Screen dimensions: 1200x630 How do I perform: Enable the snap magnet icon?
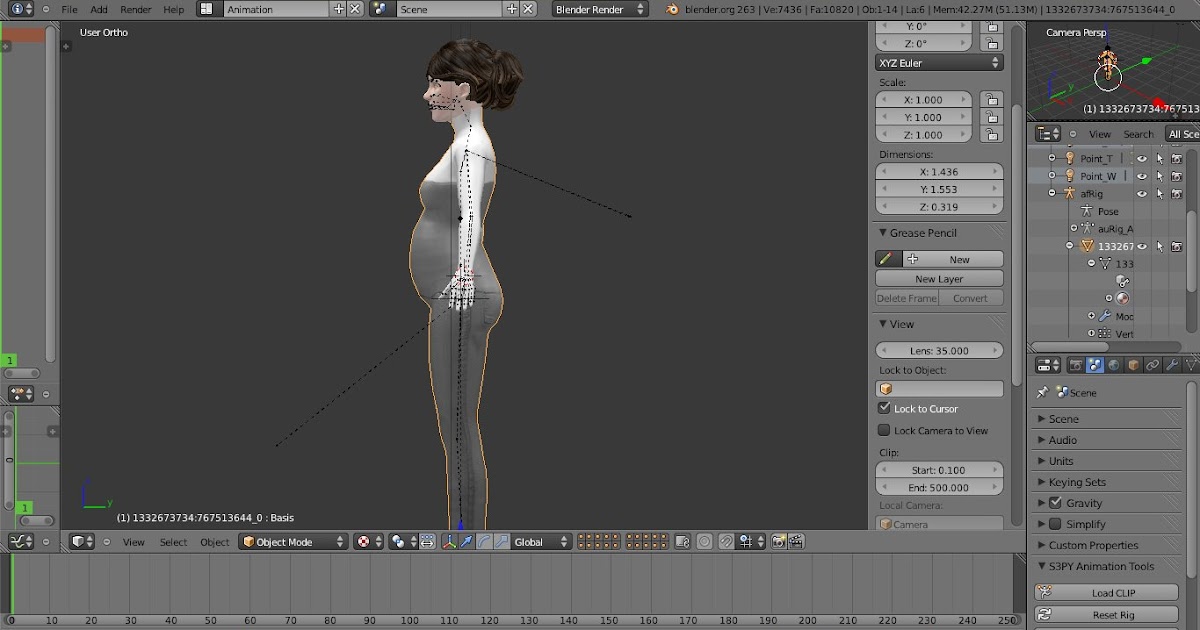click(x=728, y=541)
